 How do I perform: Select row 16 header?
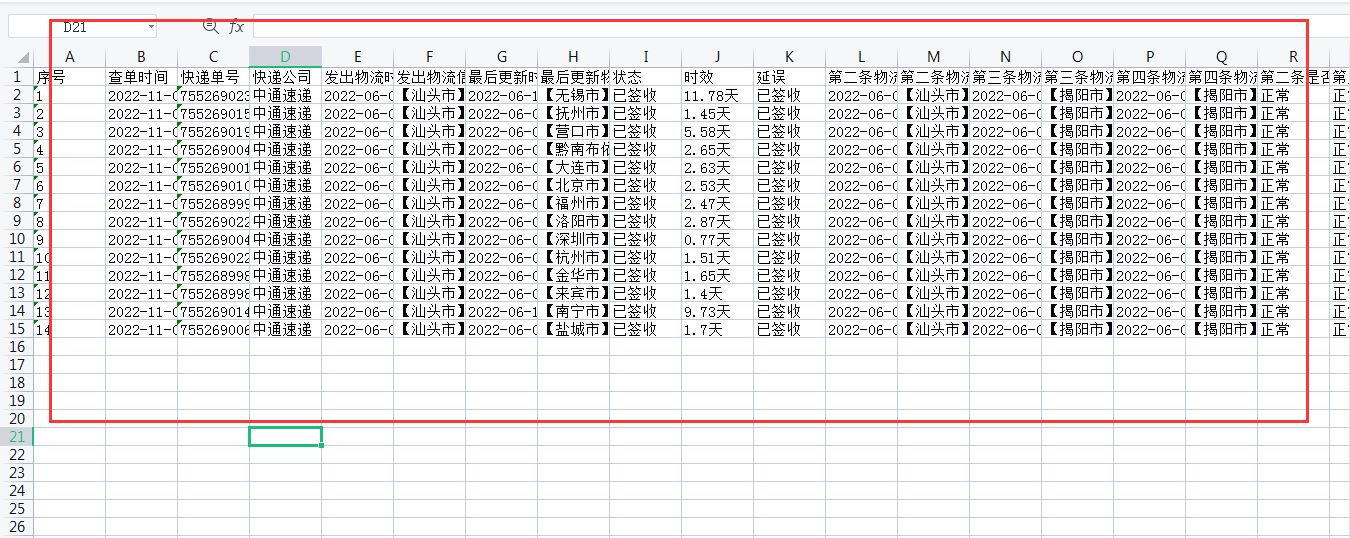tap(16, 347)
